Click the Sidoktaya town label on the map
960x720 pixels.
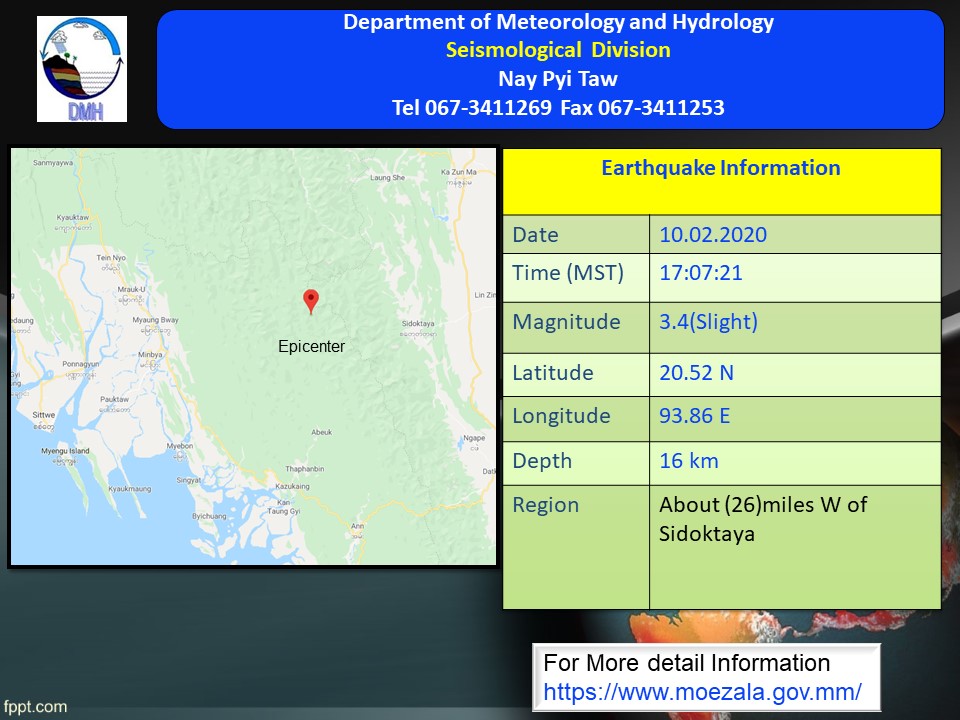pos(417,325)
